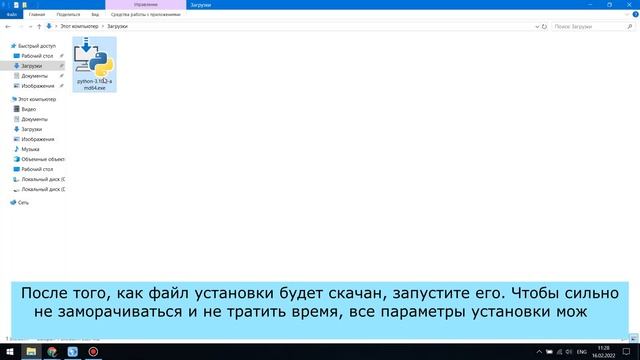Focus the Поиск: Загрузки search field

(589, 27)
